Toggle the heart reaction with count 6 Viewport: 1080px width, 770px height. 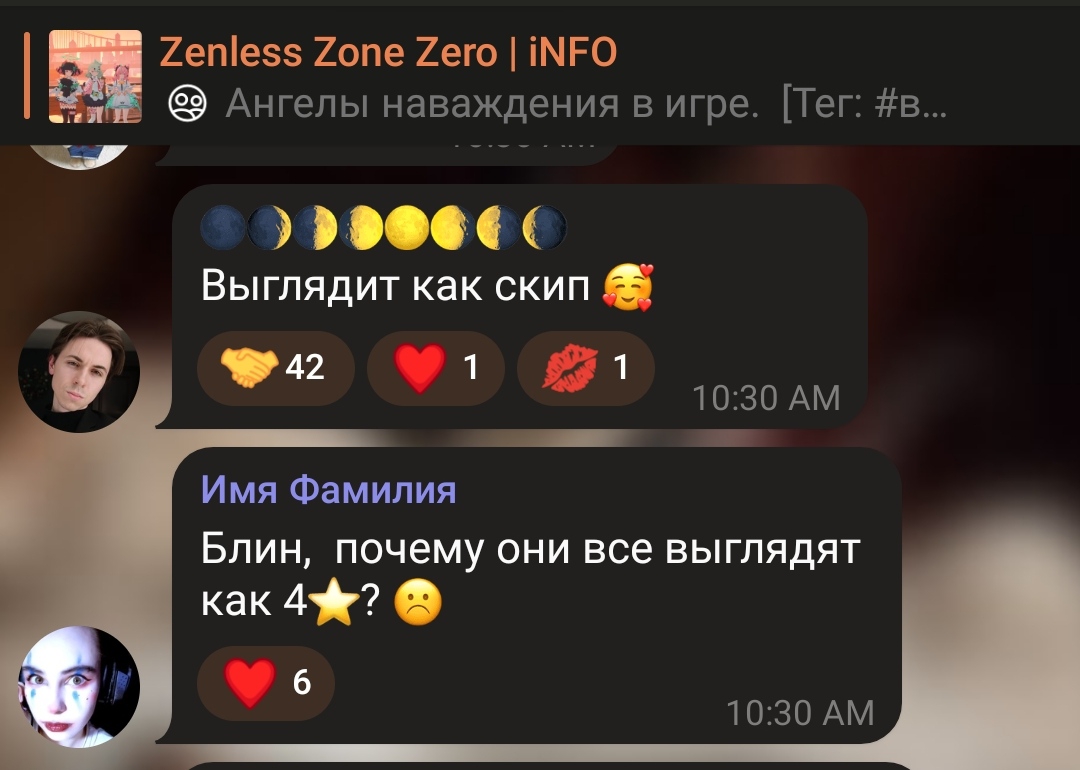266,683
